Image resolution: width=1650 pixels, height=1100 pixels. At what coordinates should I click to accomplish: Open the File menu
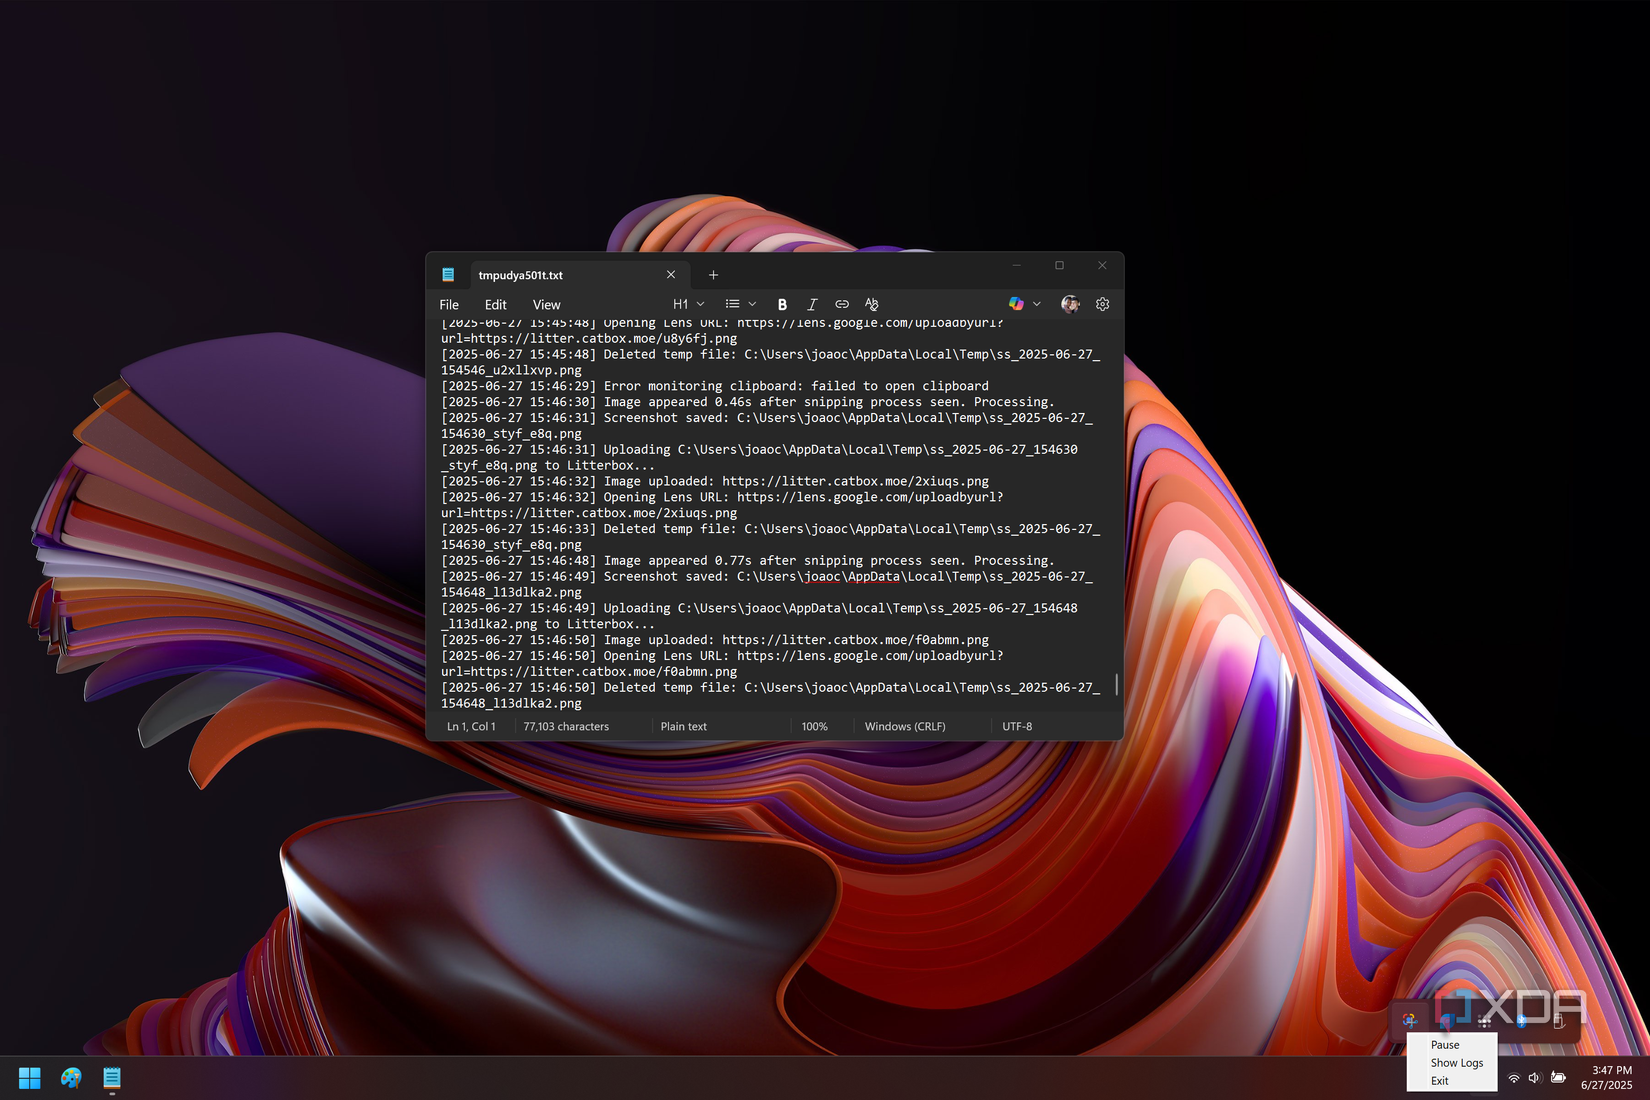click(448, 304)
